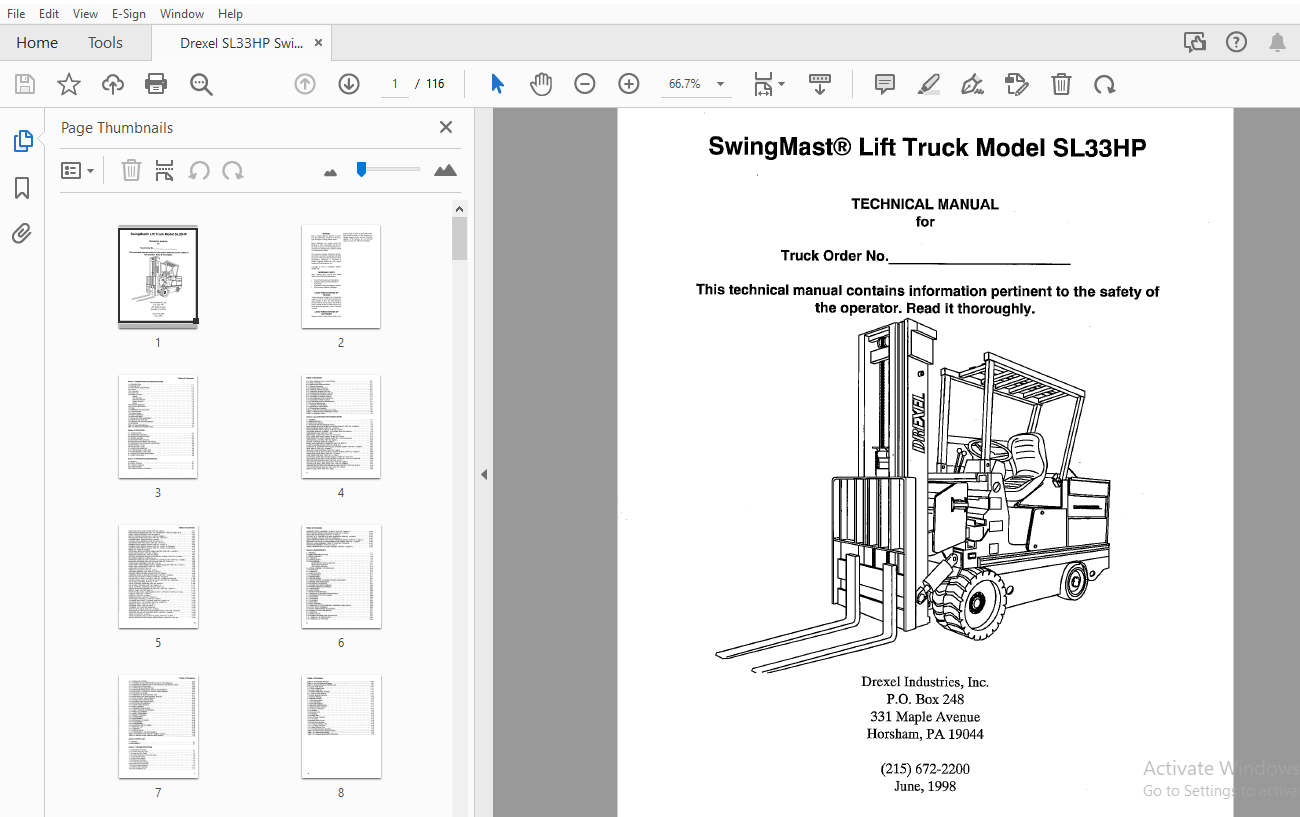Click the TECHNICAL MANUAL heading text
This screenshot has height=817, width=1300.
925,204
